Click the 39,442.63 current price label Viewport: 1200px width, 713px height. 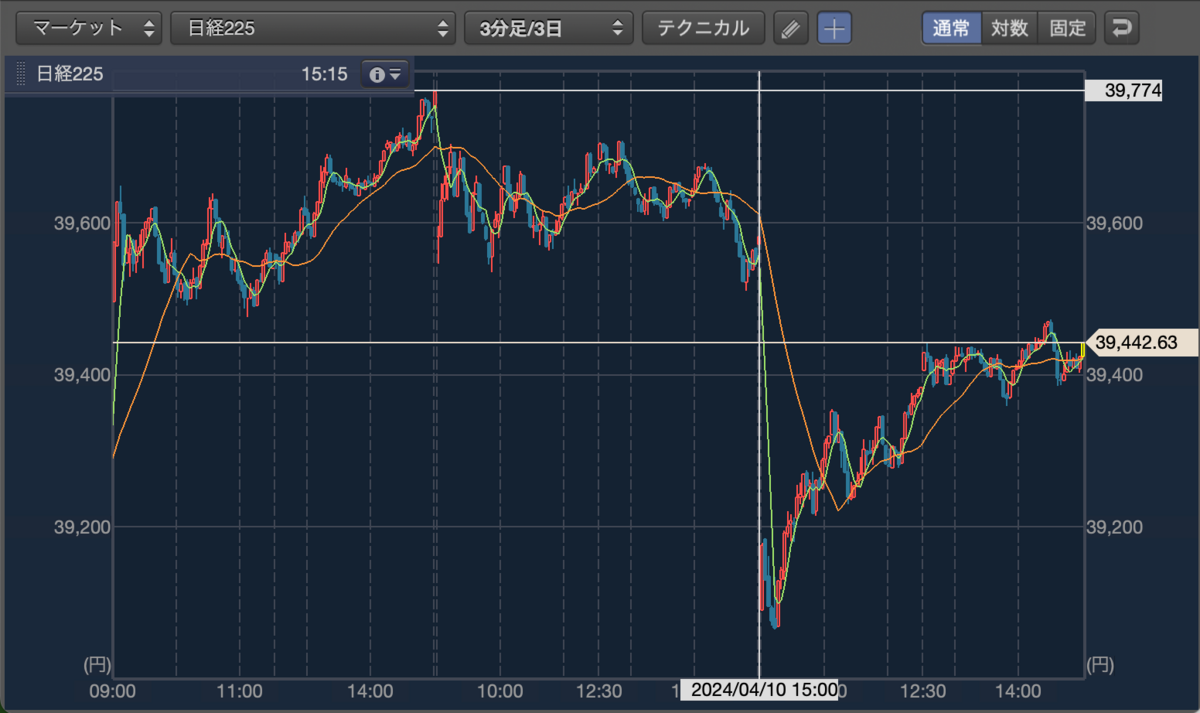[1140, 343]
